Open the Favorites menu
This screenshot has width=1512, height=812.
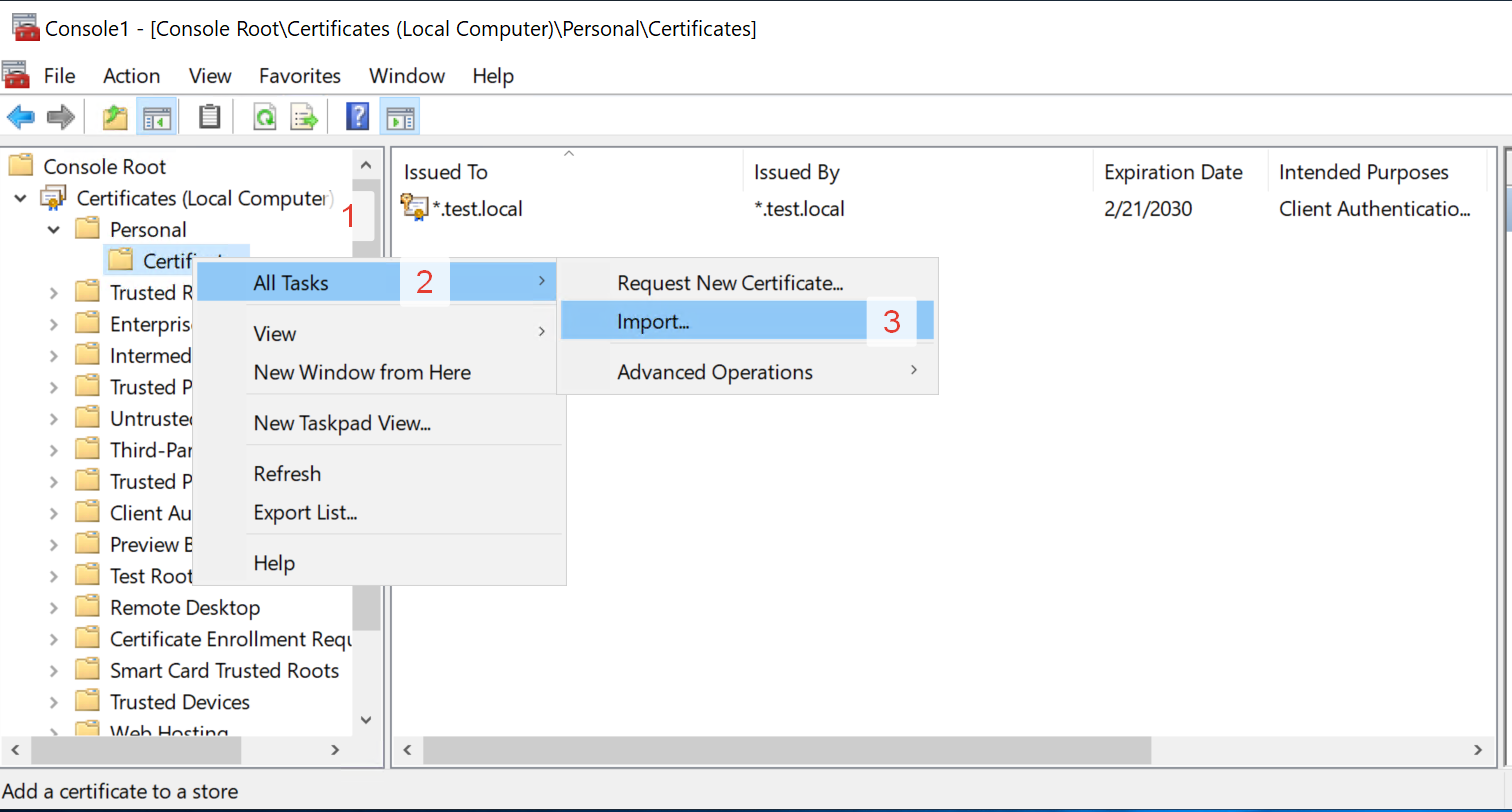(x=300, y=76)
